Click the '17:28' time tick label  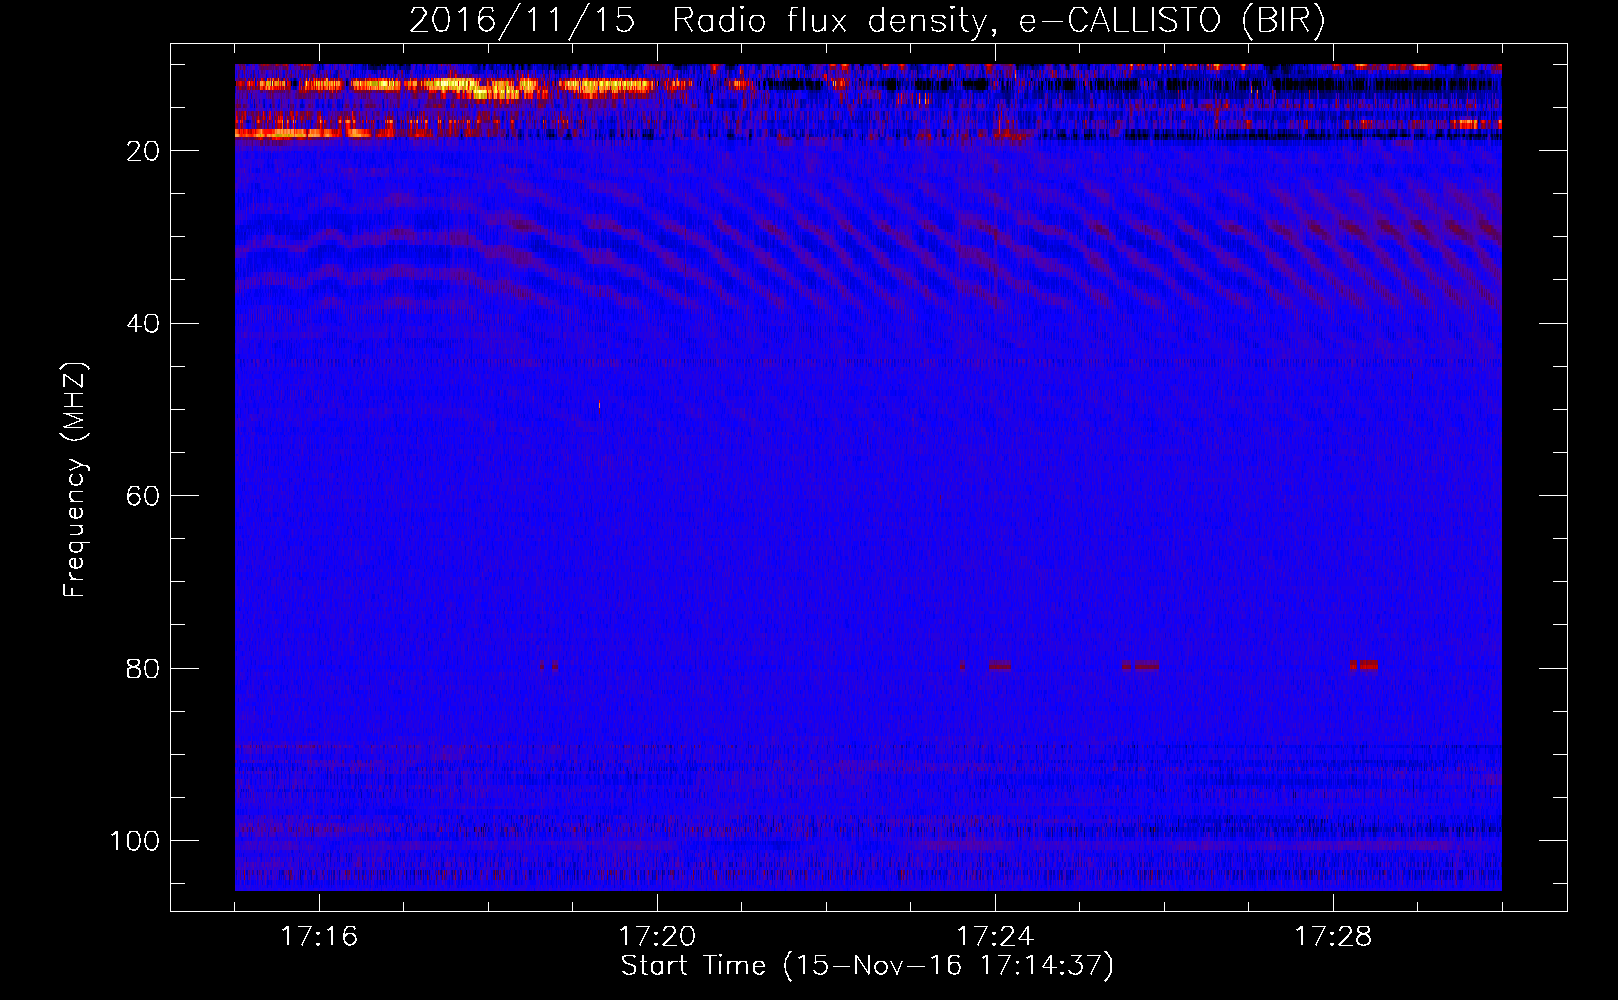pos(1333,936)
